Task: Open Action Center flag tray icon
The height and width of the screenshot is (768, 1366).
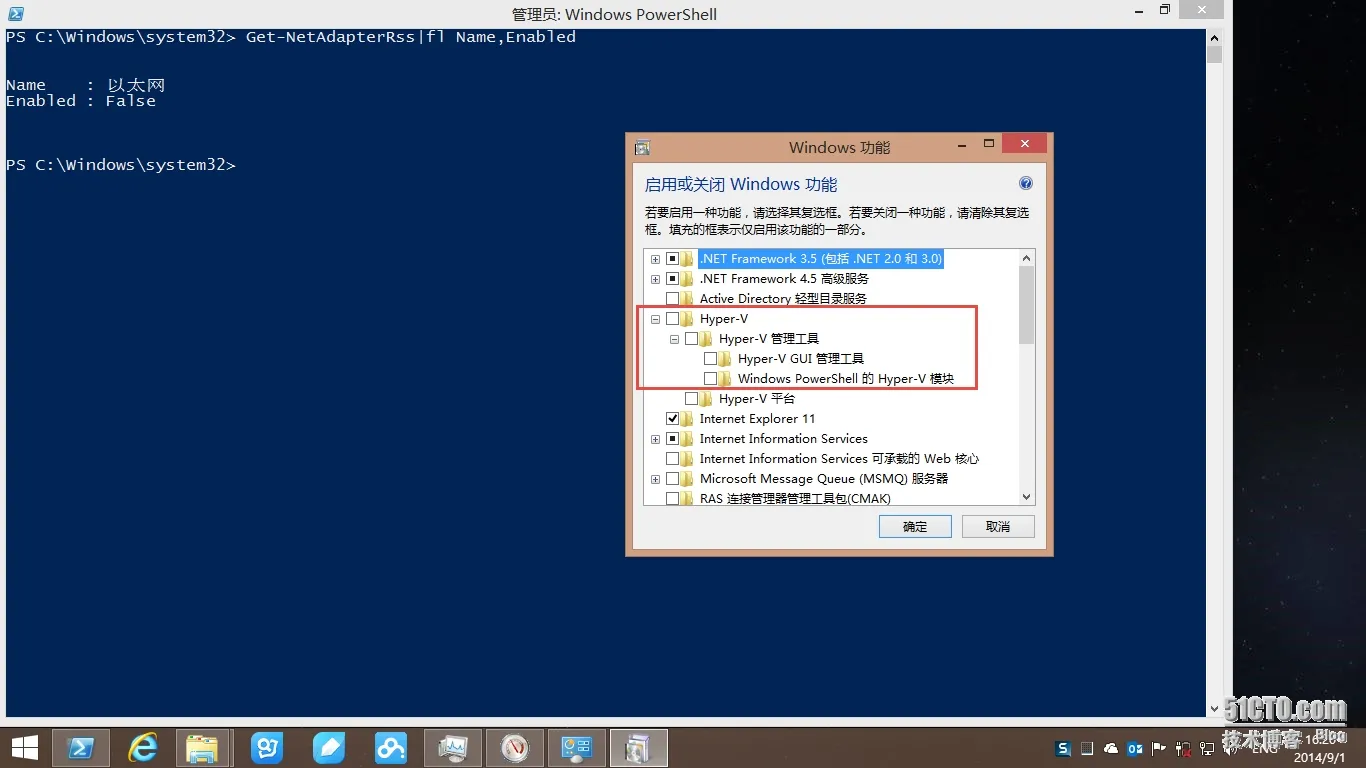Action: click(1159, 749)
